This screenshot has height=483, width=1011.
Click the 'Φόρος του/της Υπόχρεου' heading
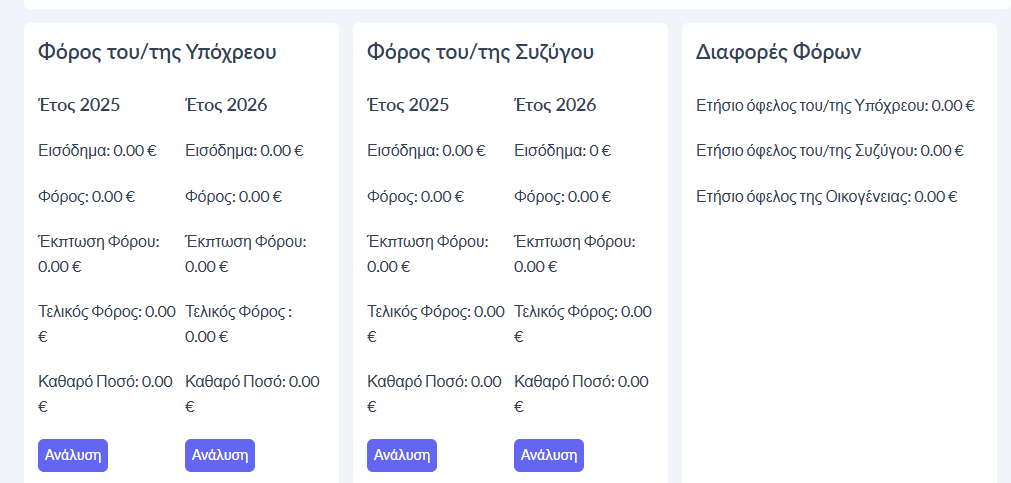pos(157,52)
